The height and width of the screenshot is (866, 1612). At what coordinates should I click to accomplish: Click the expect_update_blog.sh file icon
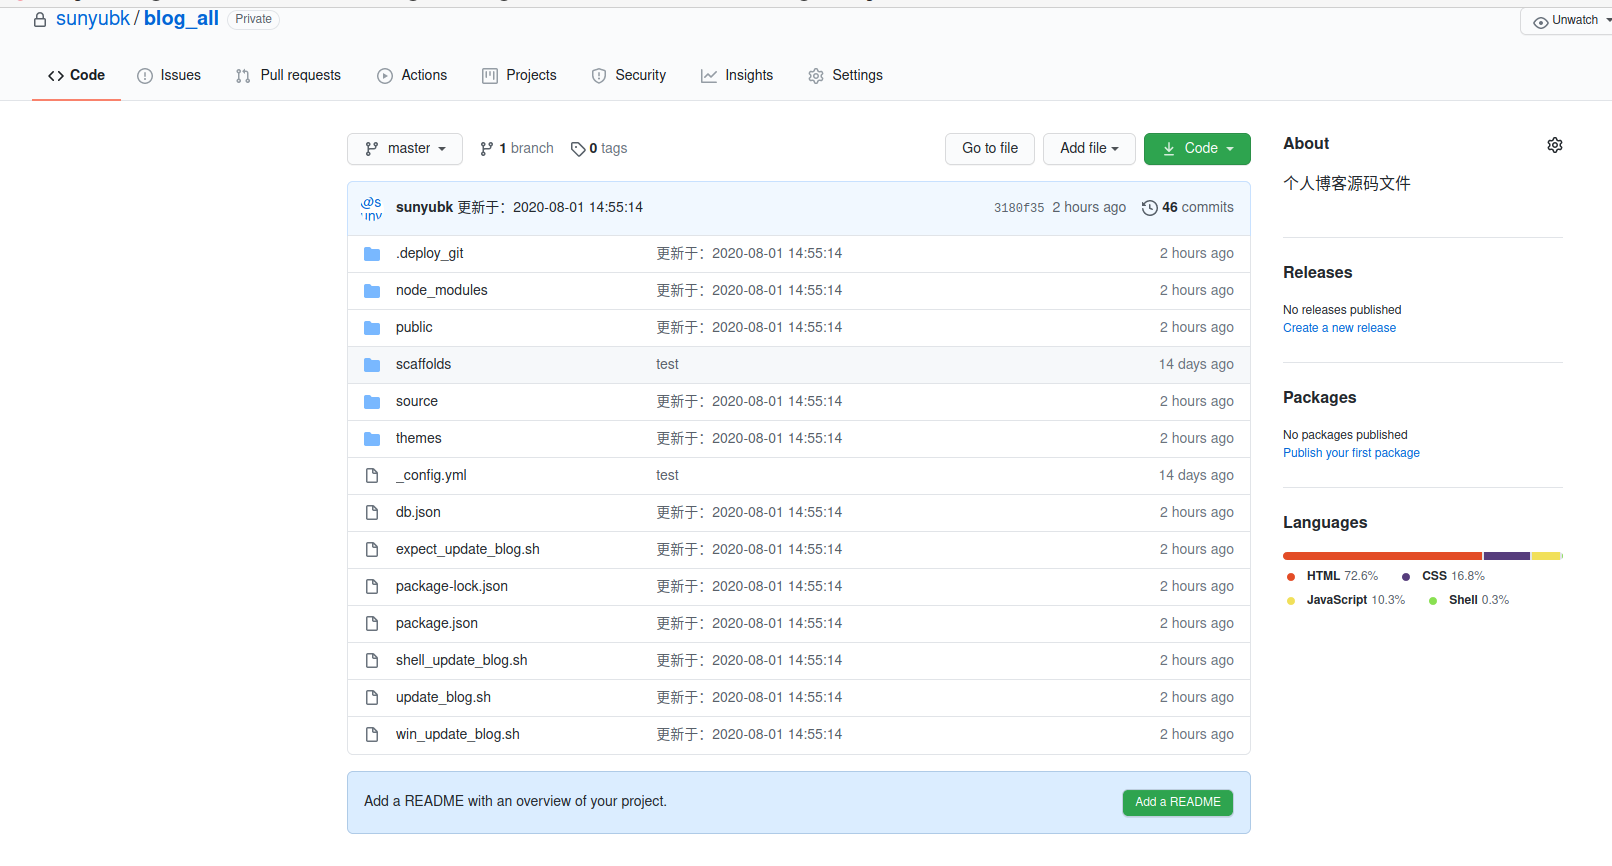tap(372, 550)
